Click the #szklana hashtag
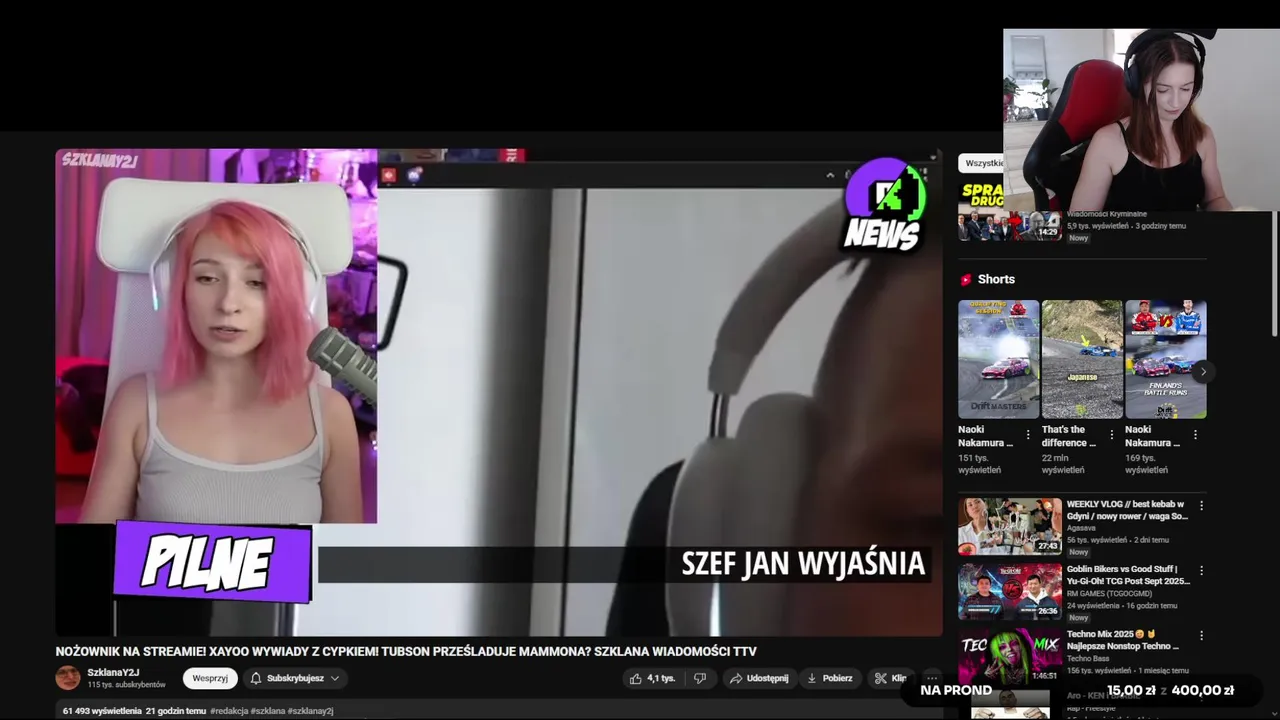The width and height of the screenshot is (1280, 720). (268, 711)
